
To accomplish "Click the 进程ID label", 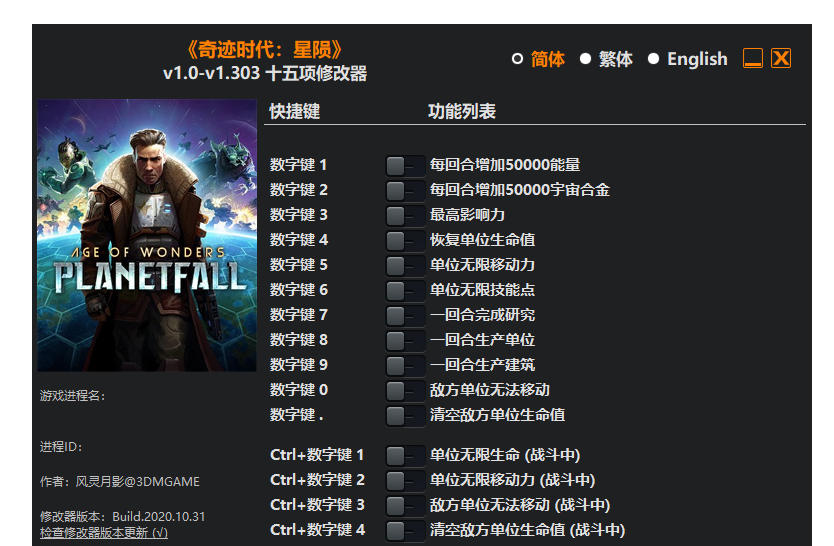I will click(x=61, y=447).
